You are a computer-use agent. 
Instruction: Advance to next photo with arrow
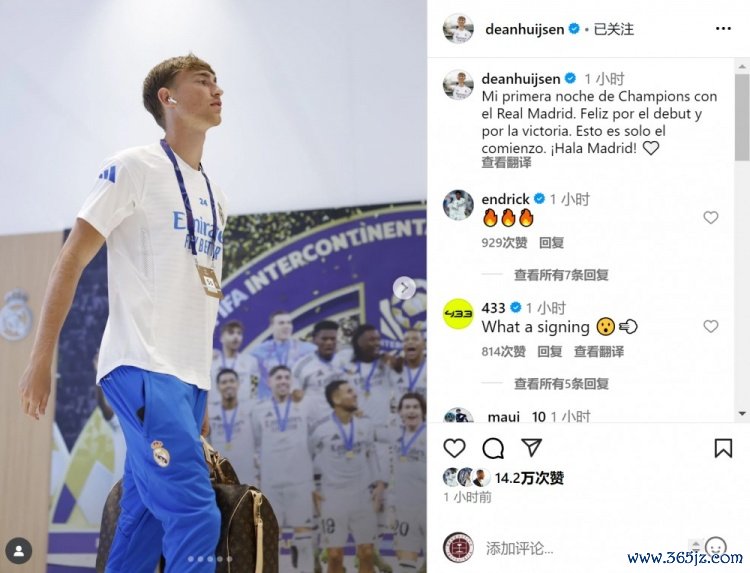click(x=405, y=288)
